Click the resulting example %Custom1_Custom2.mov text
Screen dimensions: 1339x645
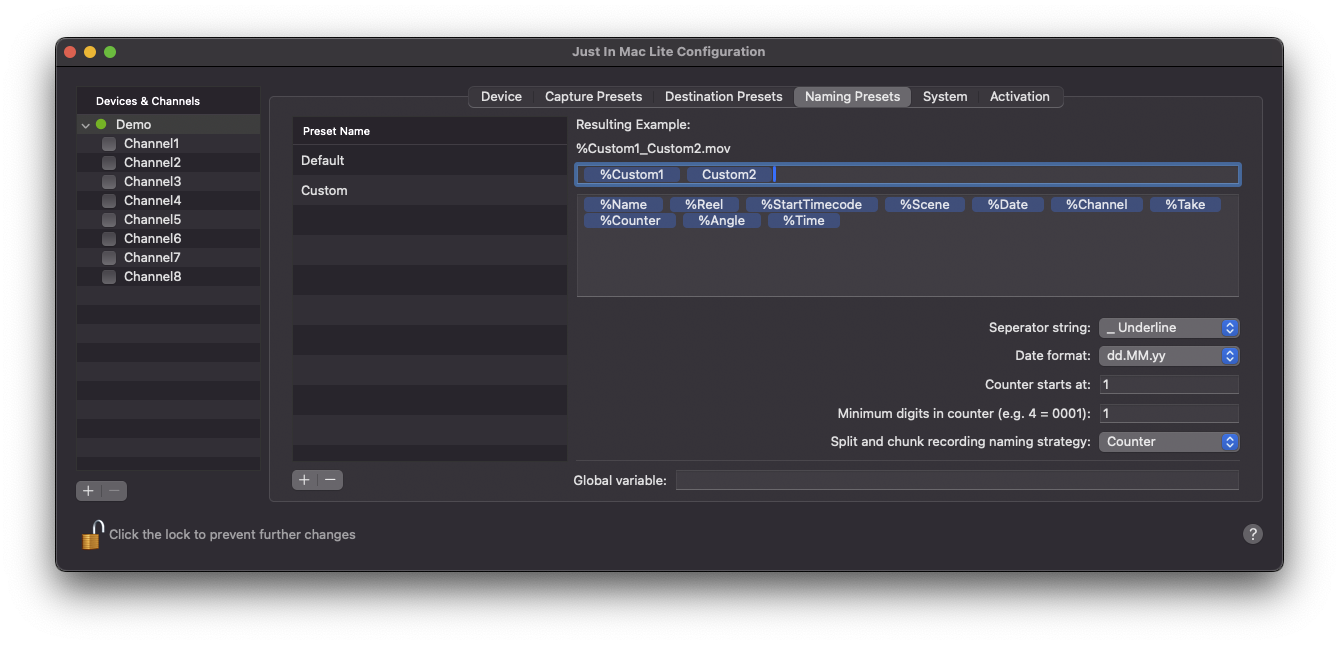coord(653,148)
